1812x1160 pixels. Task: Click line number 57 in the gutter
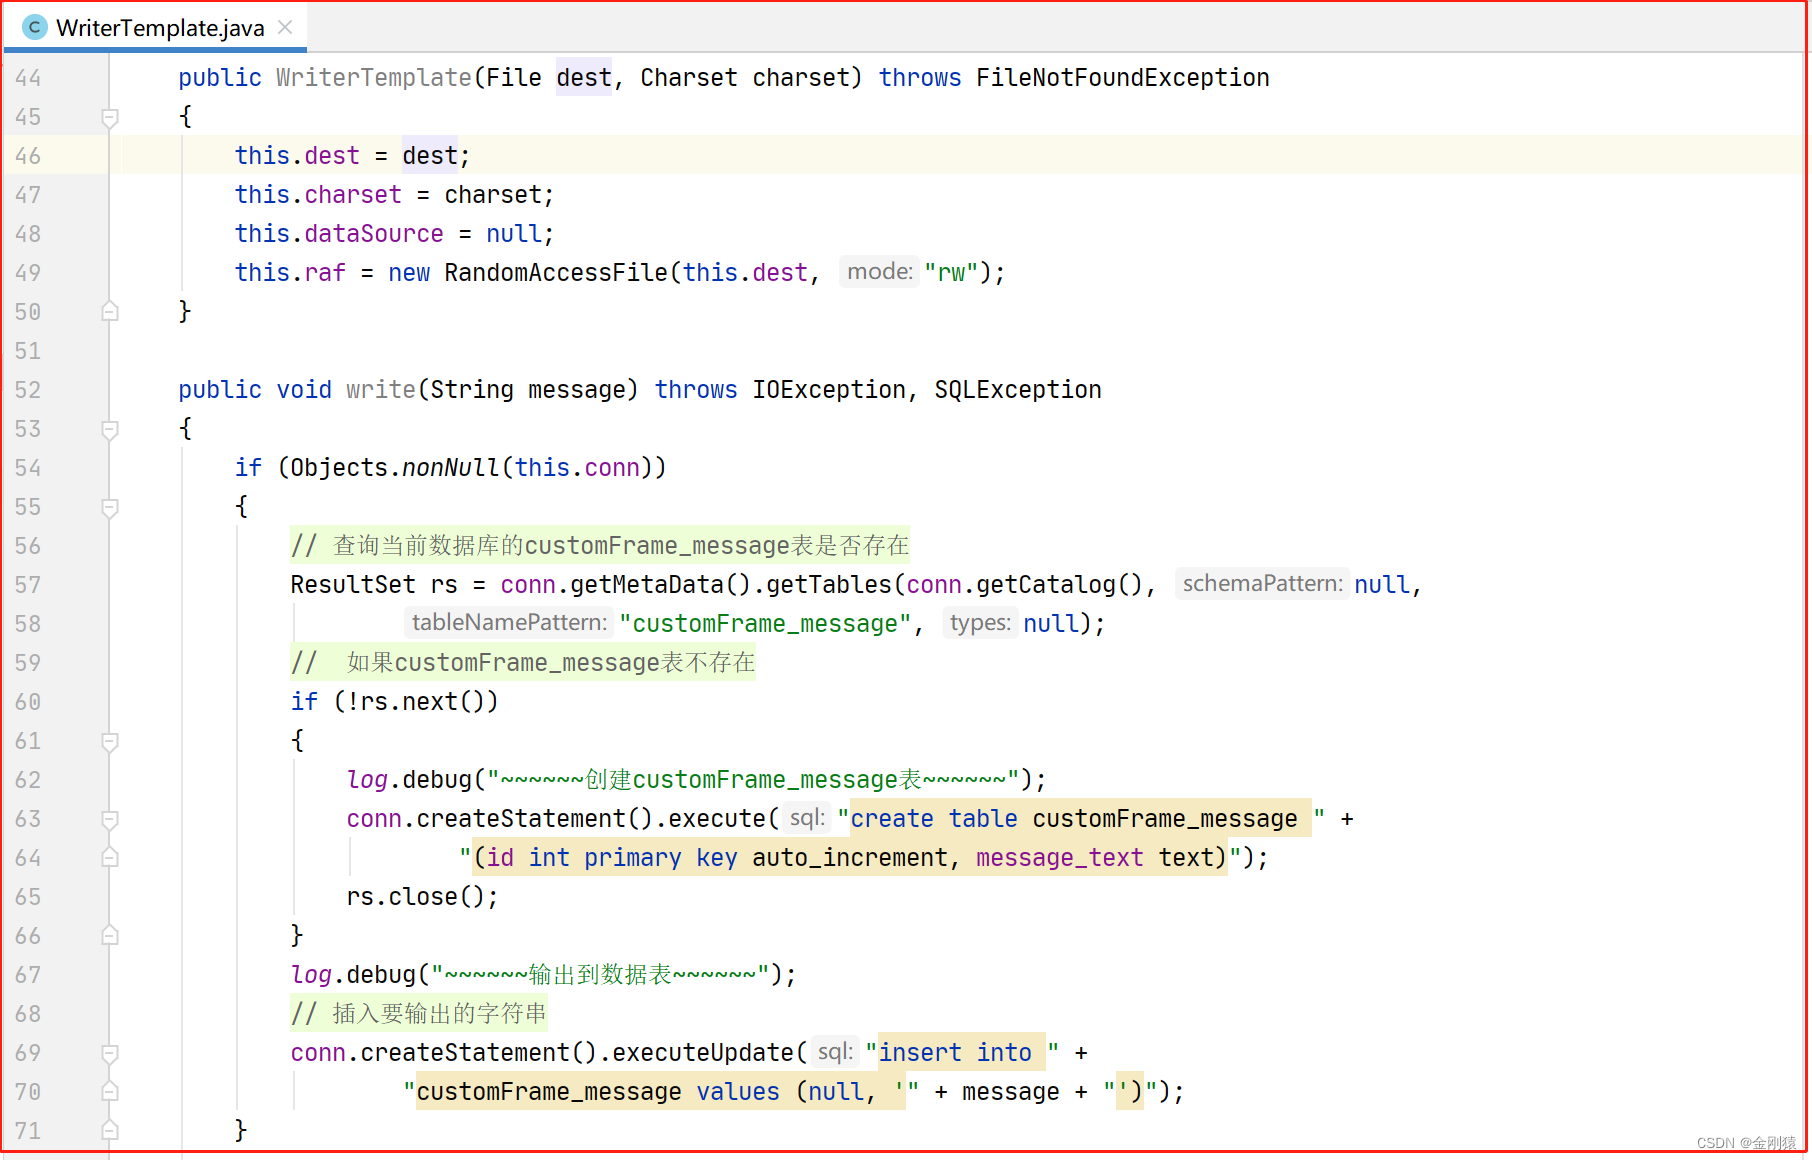28,585
